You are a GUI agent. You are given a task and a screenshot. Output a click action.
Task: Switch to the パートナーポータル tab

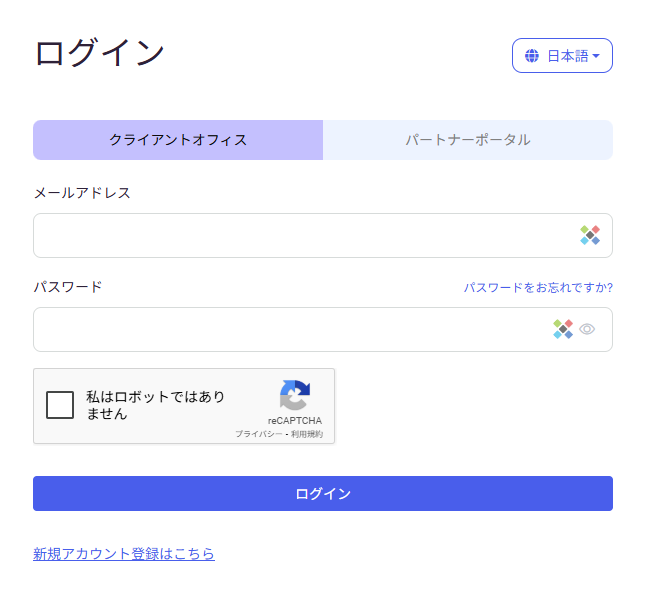468,140
